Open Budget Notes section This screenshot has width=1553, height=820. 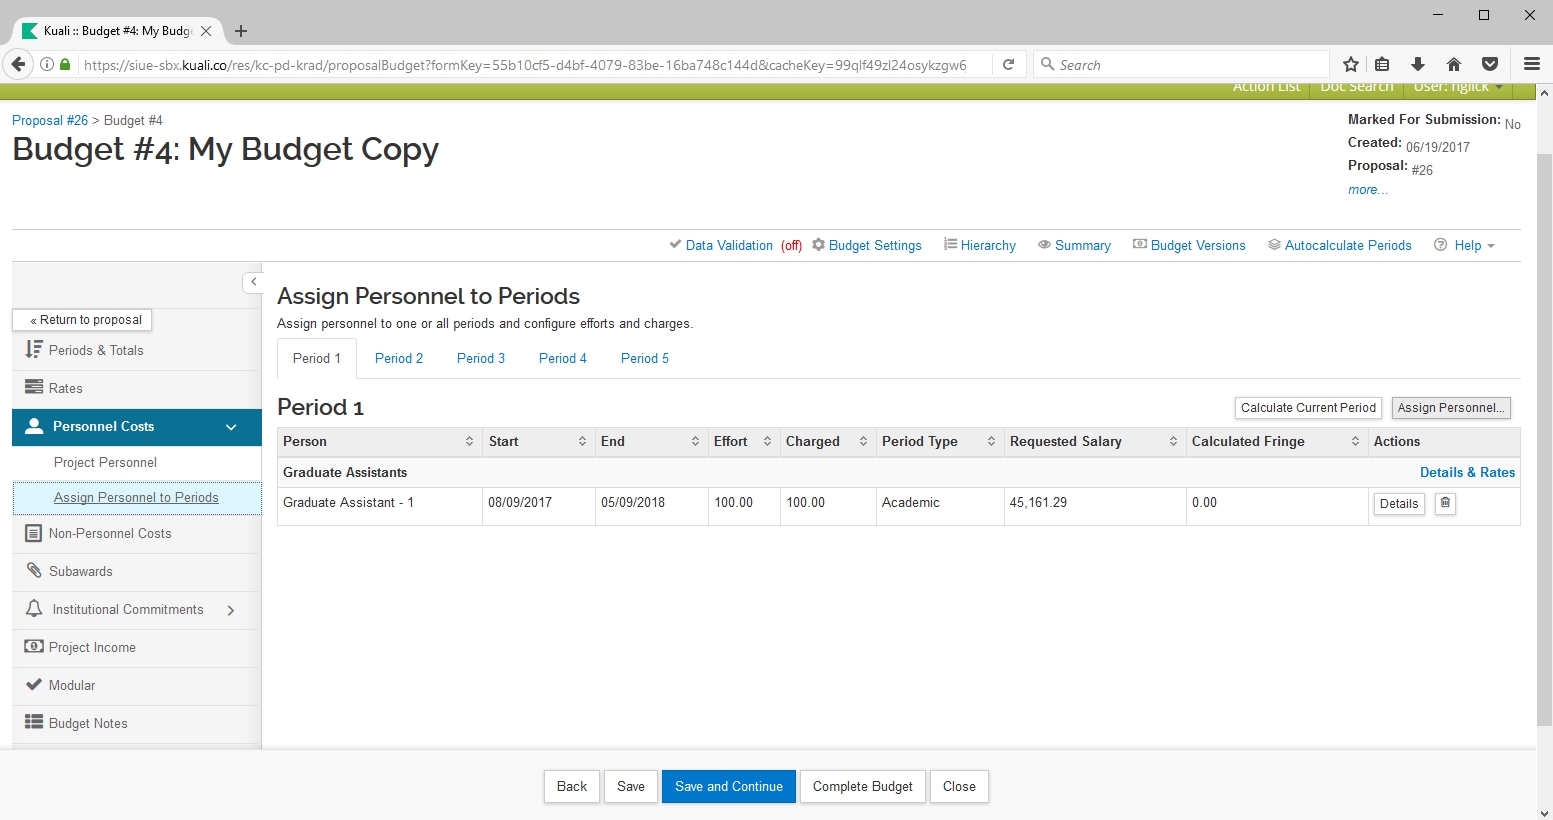[x=88, y=723]
